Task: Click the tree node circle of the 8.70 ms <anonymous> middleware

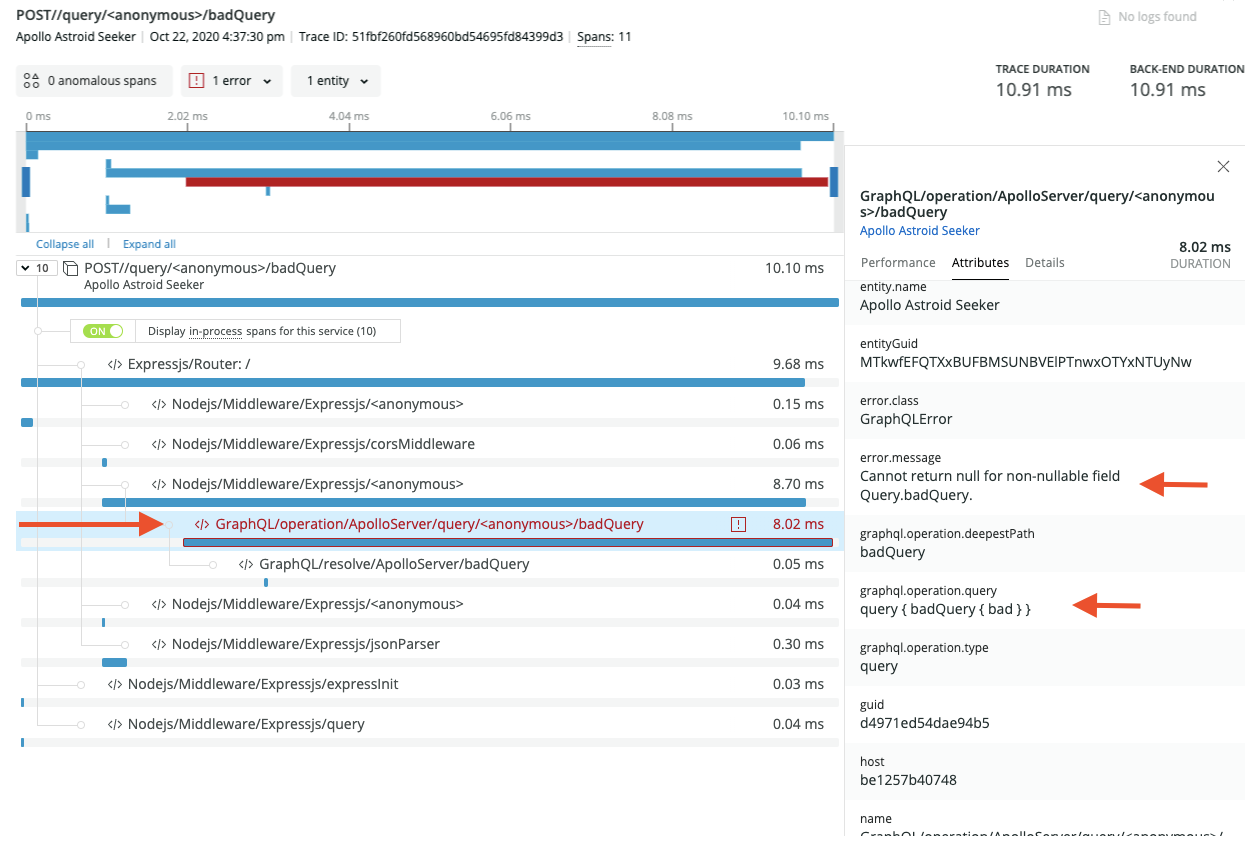Action: [125, 485]
